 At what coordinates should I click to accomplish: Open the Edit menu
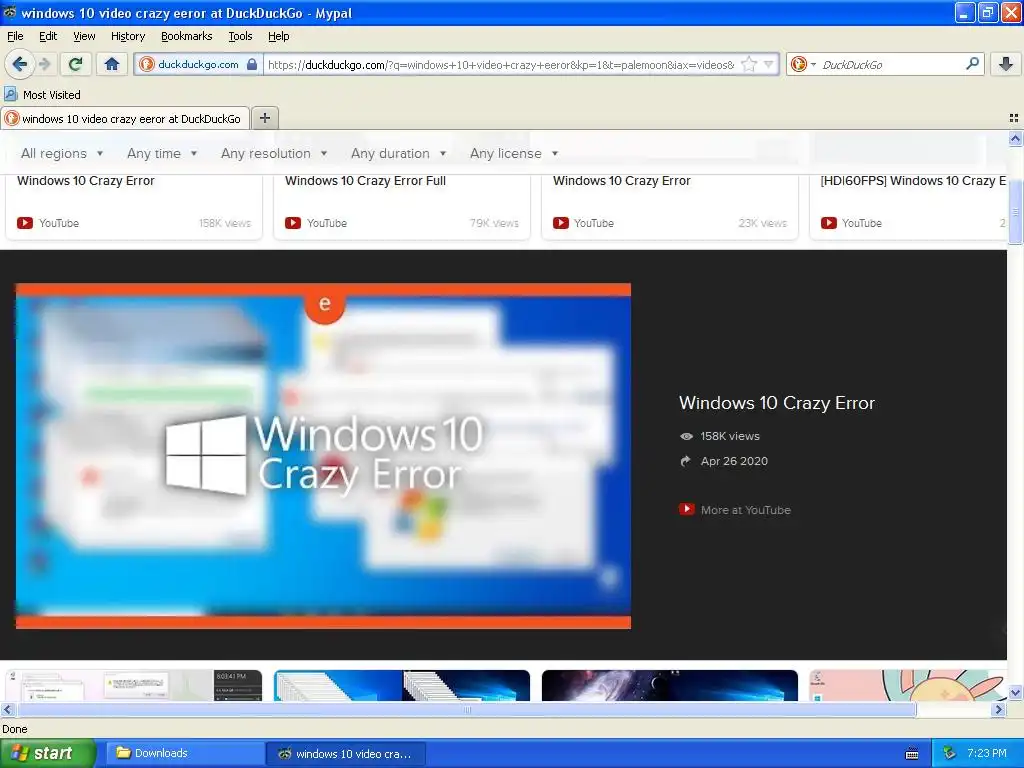click(48, 36)
